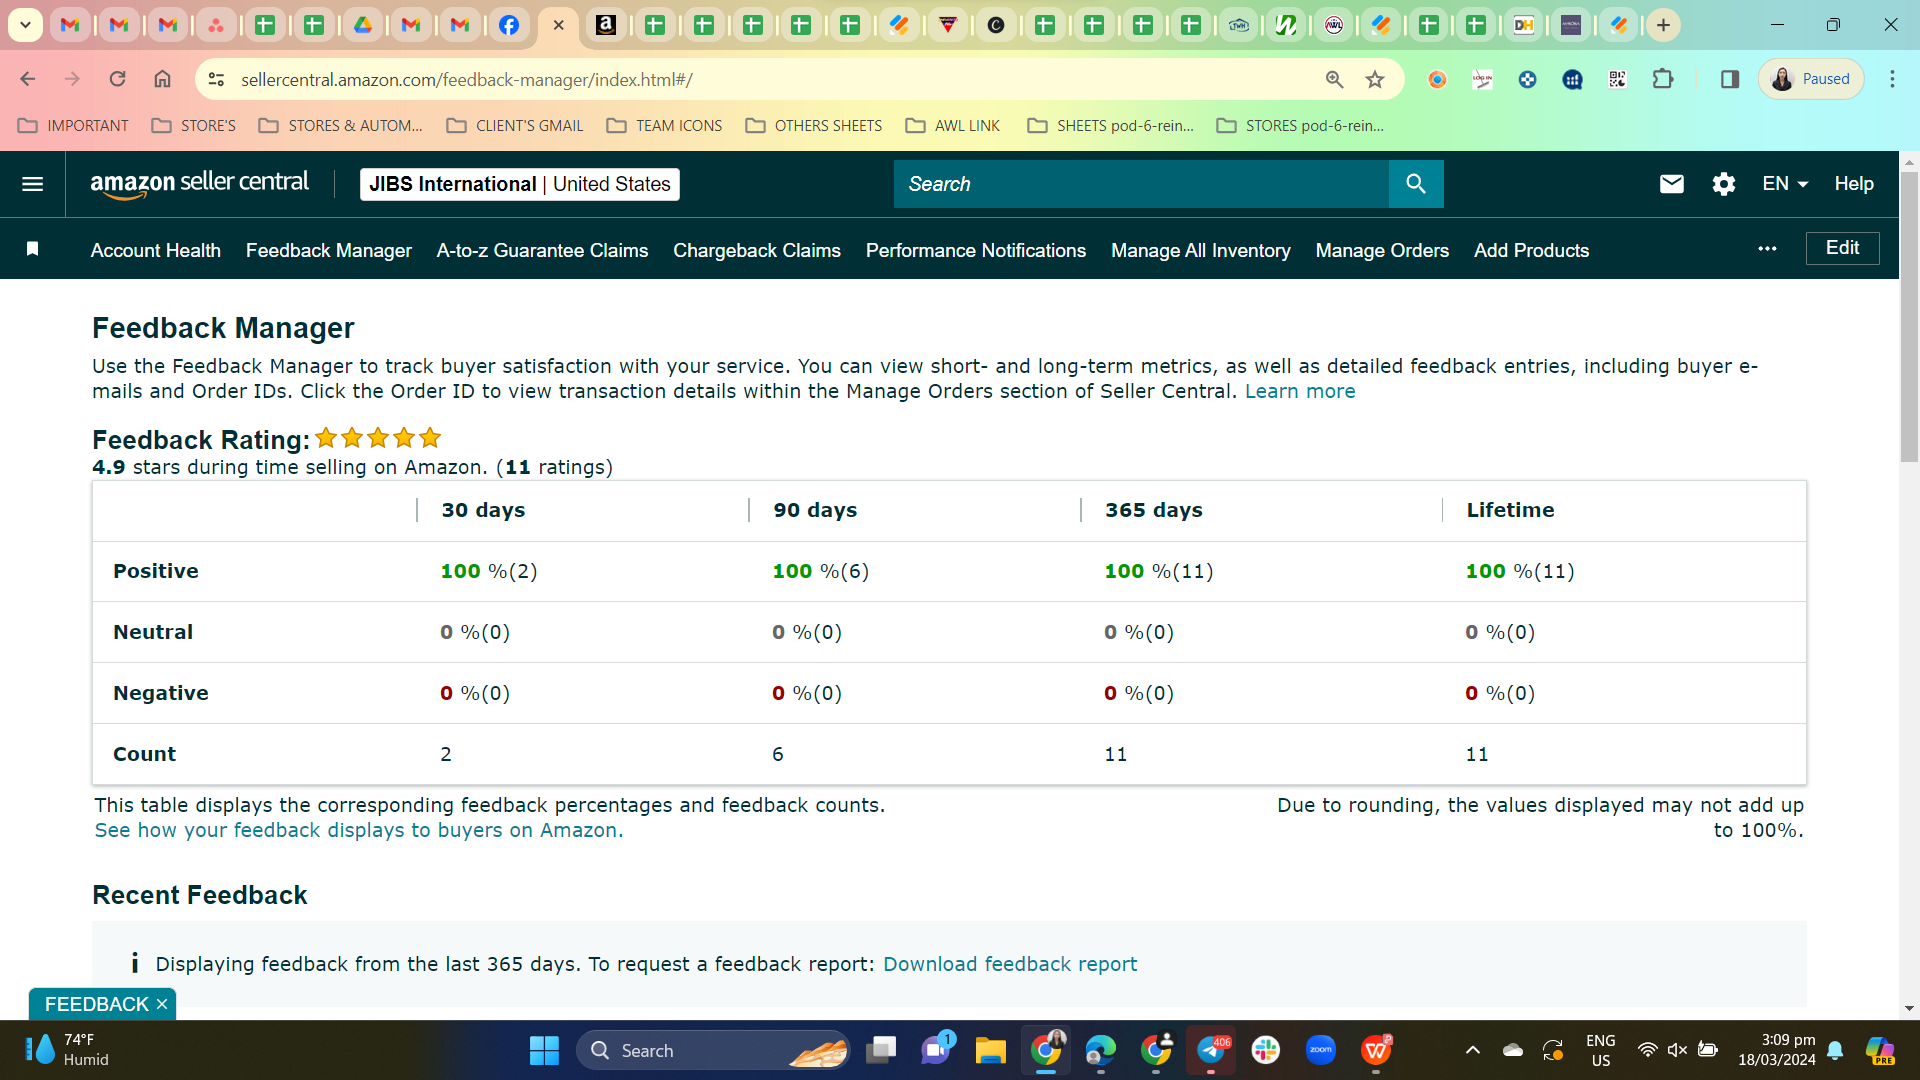
Task: Open the Copilot icon in system tray
Action: [x=1880, y=1050]
